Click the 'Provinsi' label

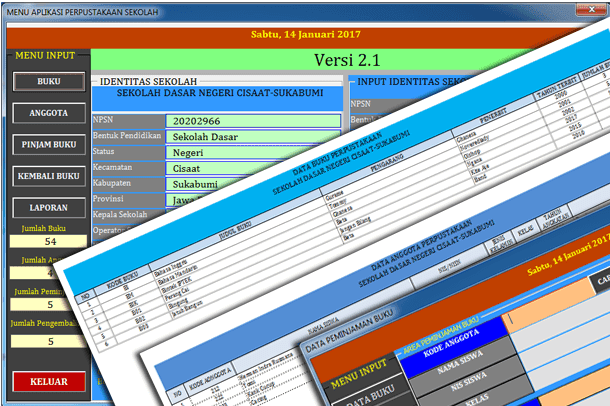(x=108, y=199)
